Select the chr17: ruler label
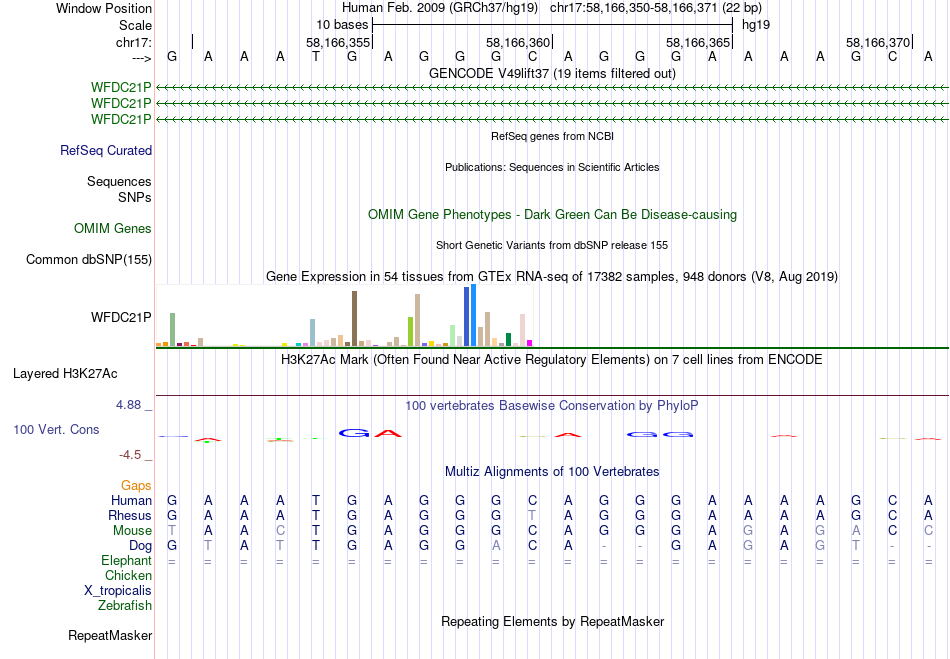 pos(134,42)
